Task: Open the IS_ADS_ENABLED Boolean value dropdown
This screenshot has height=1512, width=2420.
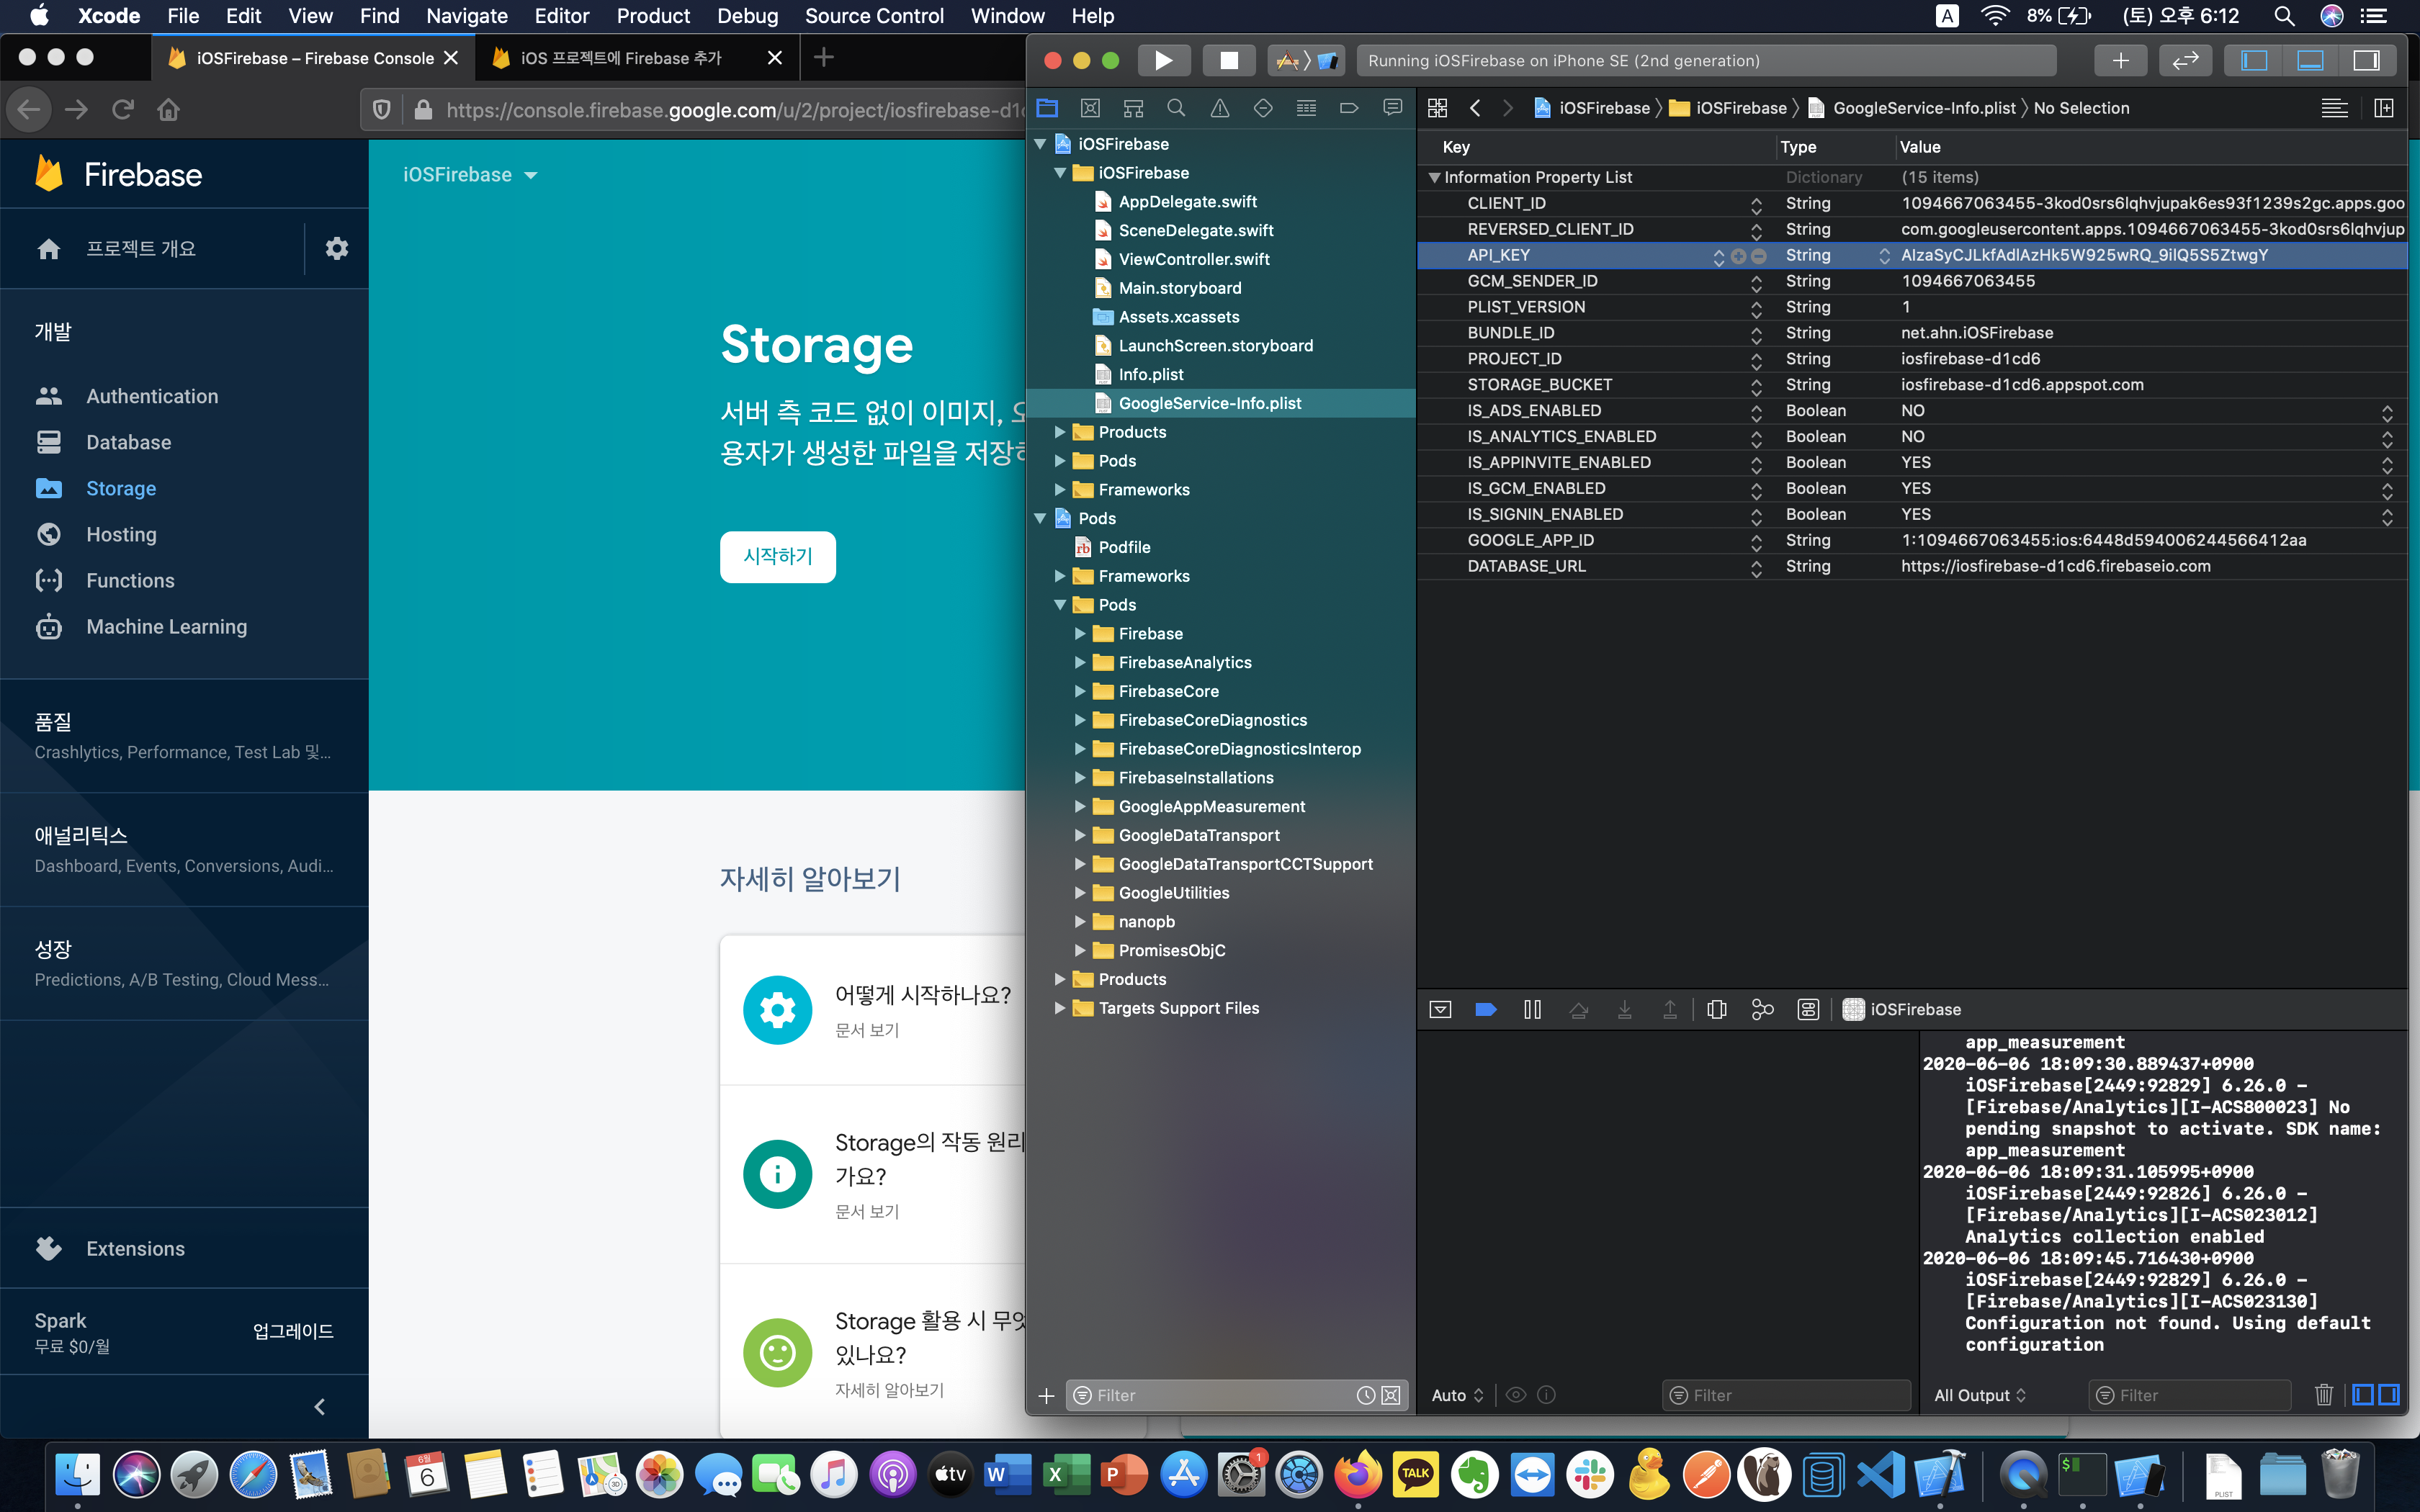Action: 2386,411
